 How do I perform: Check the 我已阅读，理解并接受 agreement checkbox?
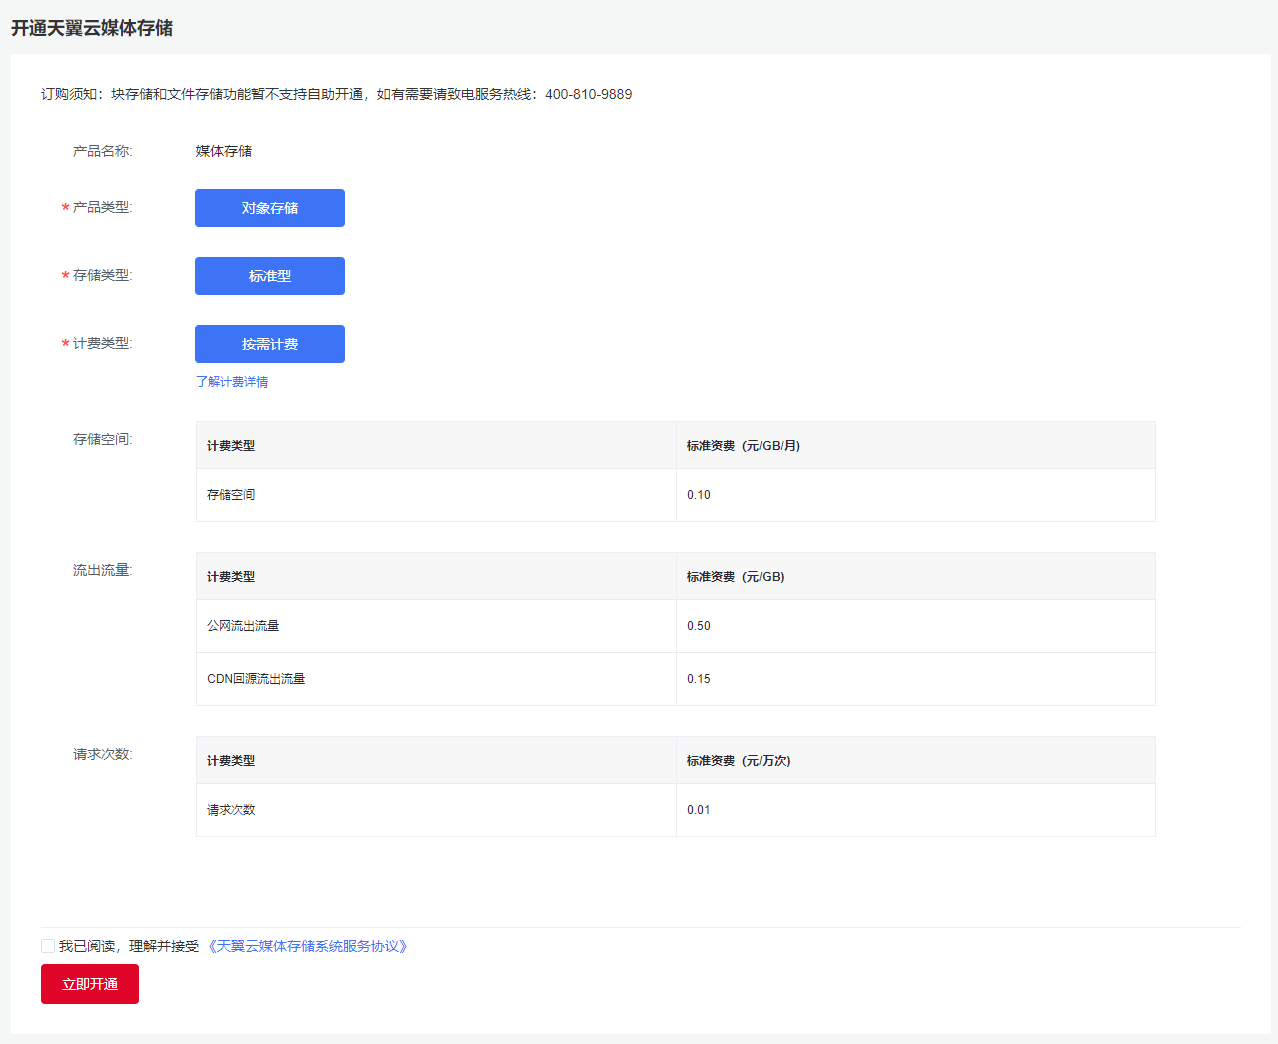[48, 946]
